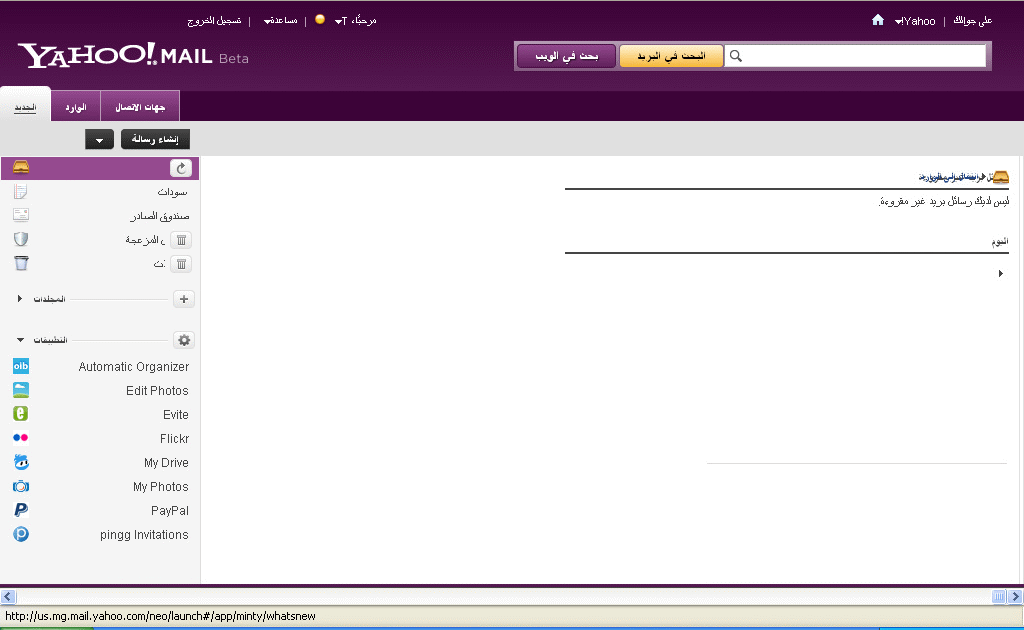Click إنشاء رسالة compose button
The height and width of the screenshot is (630, 1024).
coord(155,139)
